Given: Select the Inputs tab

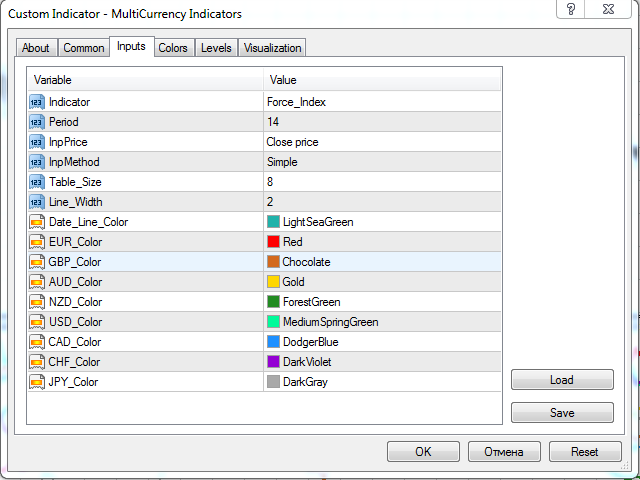Looking at the screenshot, I should tap(131, 46).
